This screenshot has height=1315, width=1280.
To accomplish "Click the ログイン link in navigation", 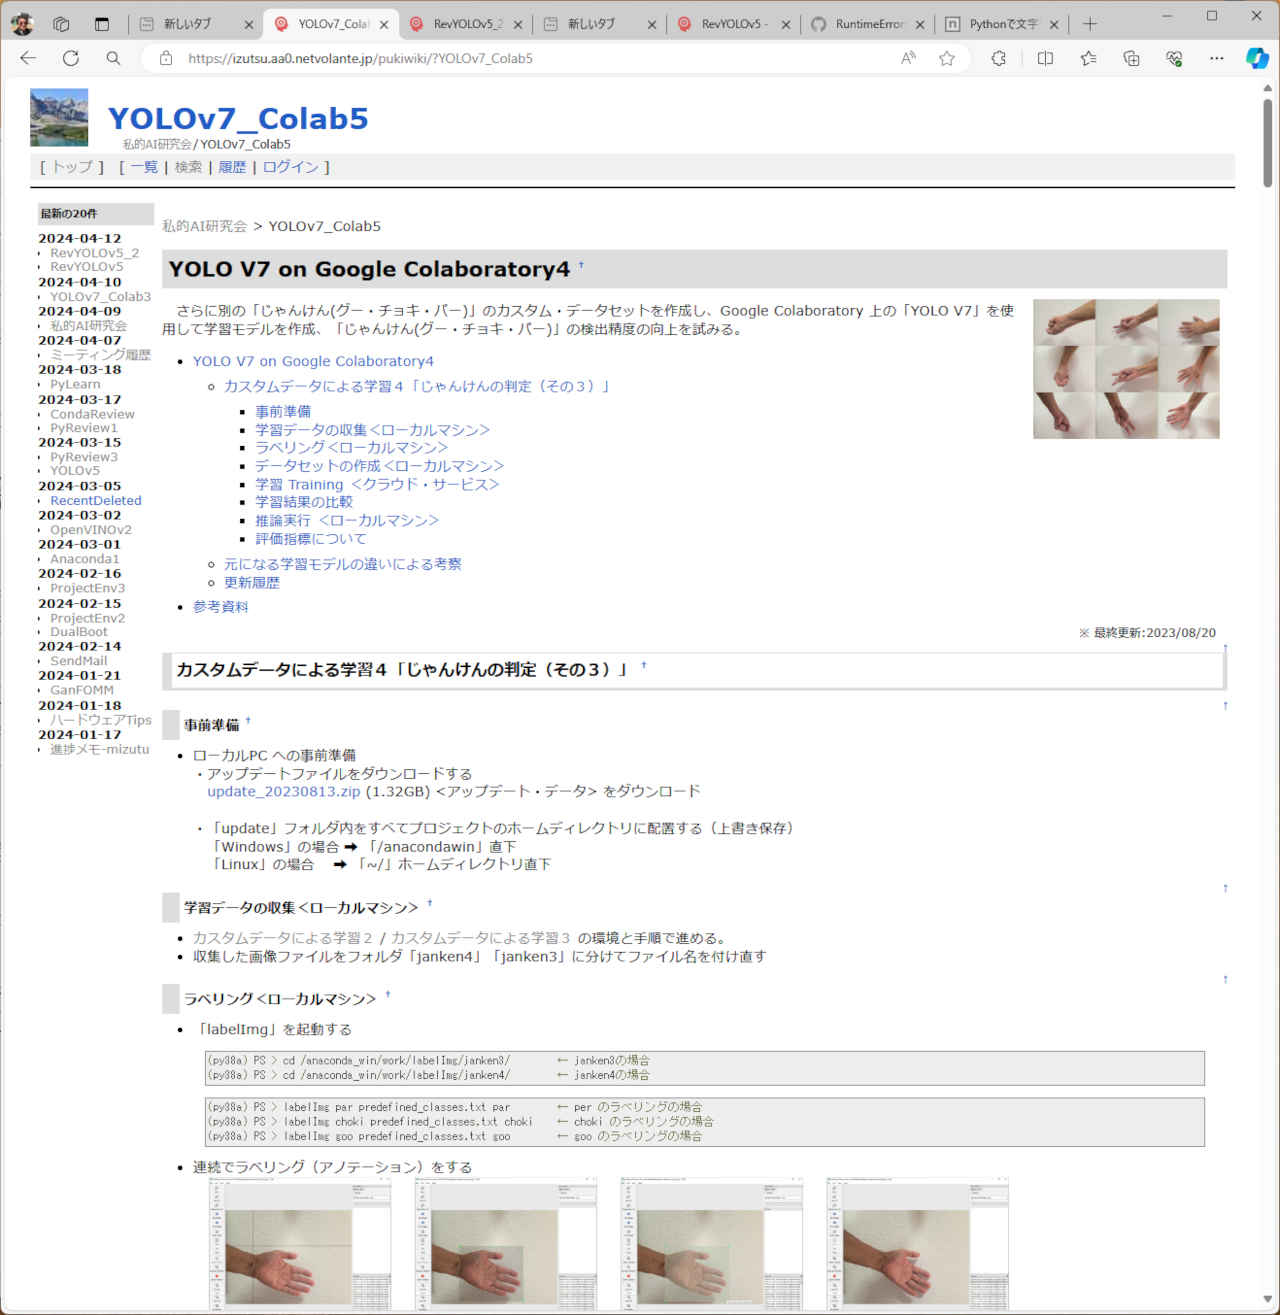I will pos(290,167).
